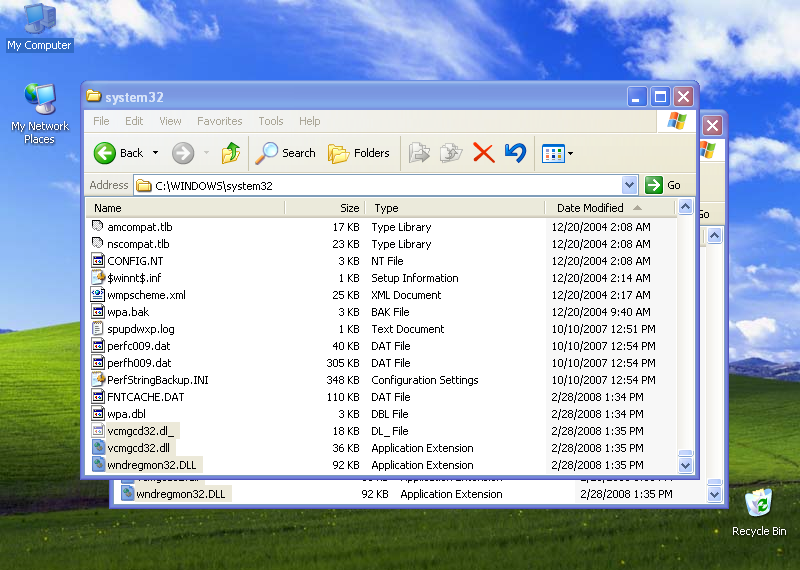This screenshot has width=800, height=570.
Task: Click the PerfStringBackup.INI file name
Action: pyautogui.click(x=158, y=380)
